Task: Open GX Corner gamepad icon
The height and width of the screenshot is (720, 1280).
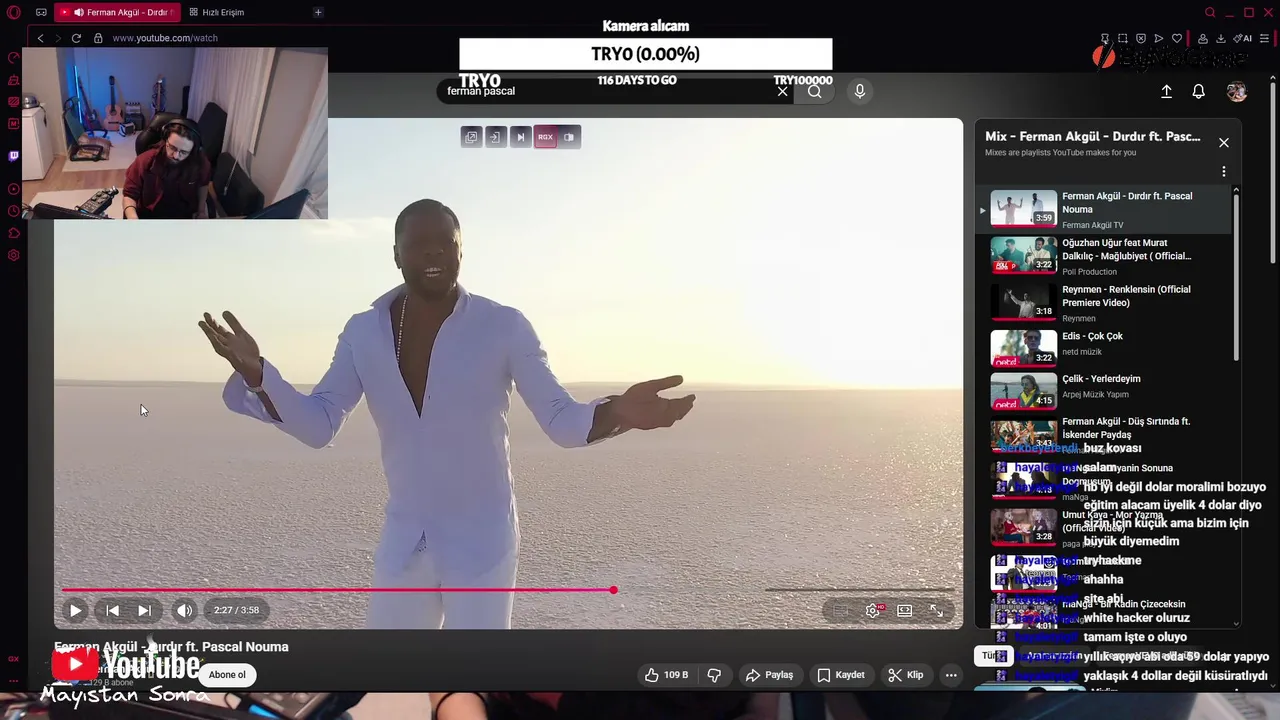Action: [x=41, y=12]
